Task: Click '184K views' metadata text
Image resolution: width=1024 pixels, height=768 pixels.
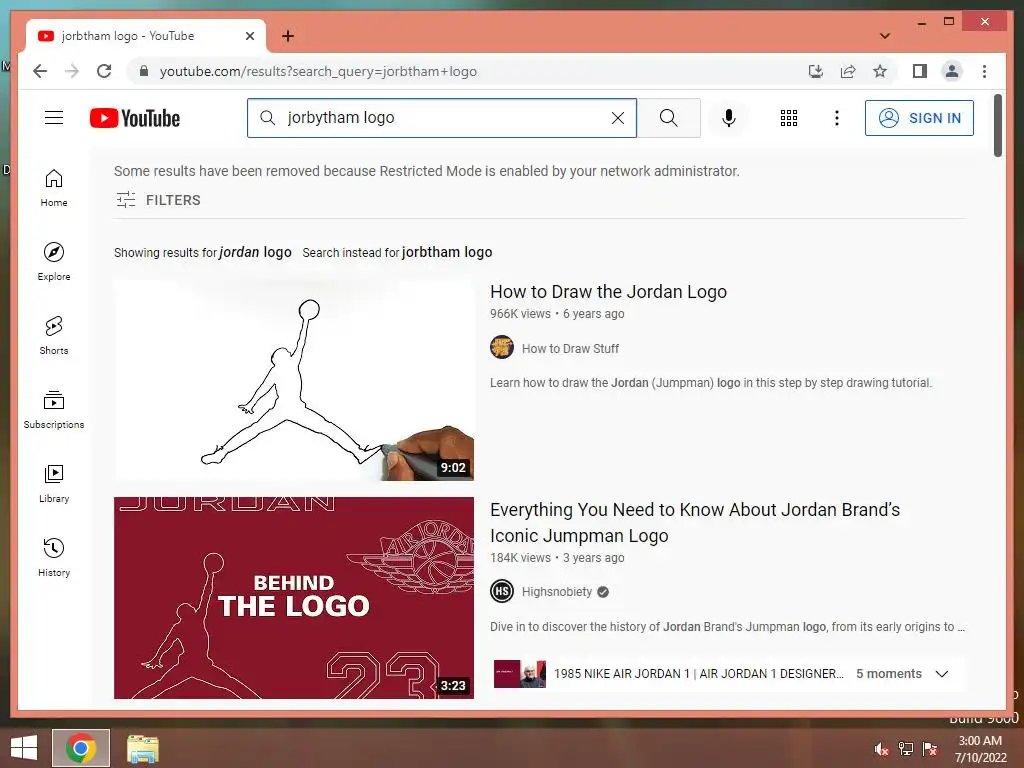Action: [520, 558]
